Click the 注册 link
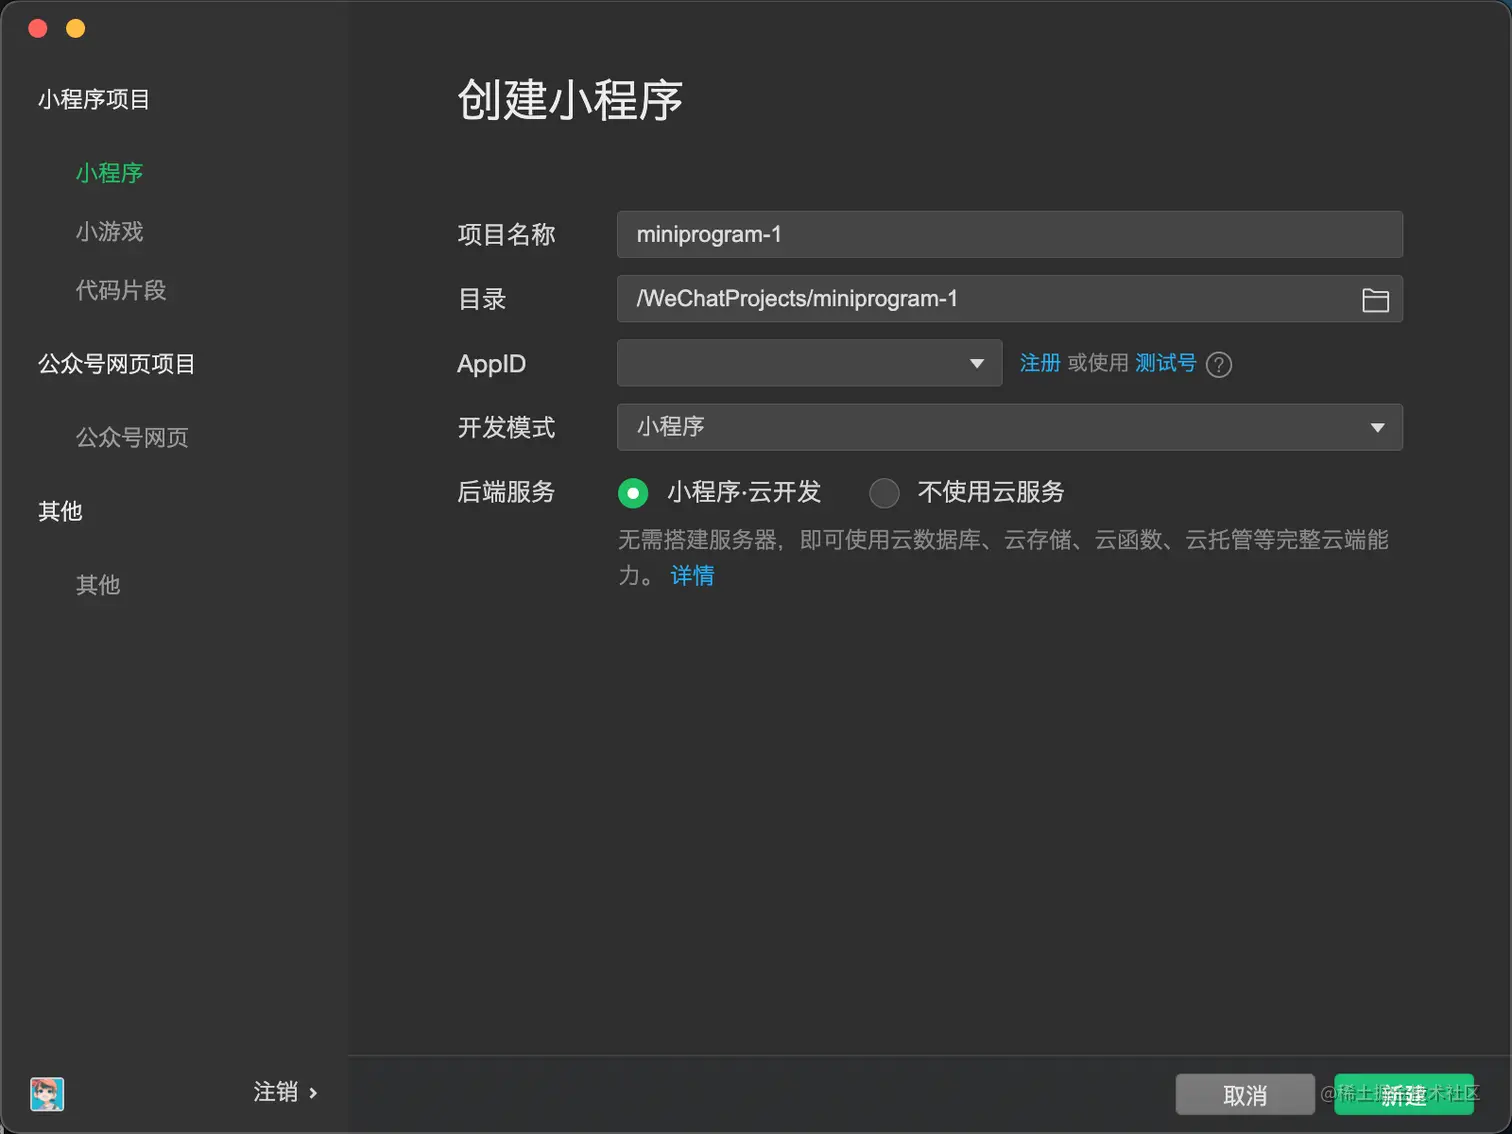Viewport: 1512px width, 1134px height. pos(1039,363)
